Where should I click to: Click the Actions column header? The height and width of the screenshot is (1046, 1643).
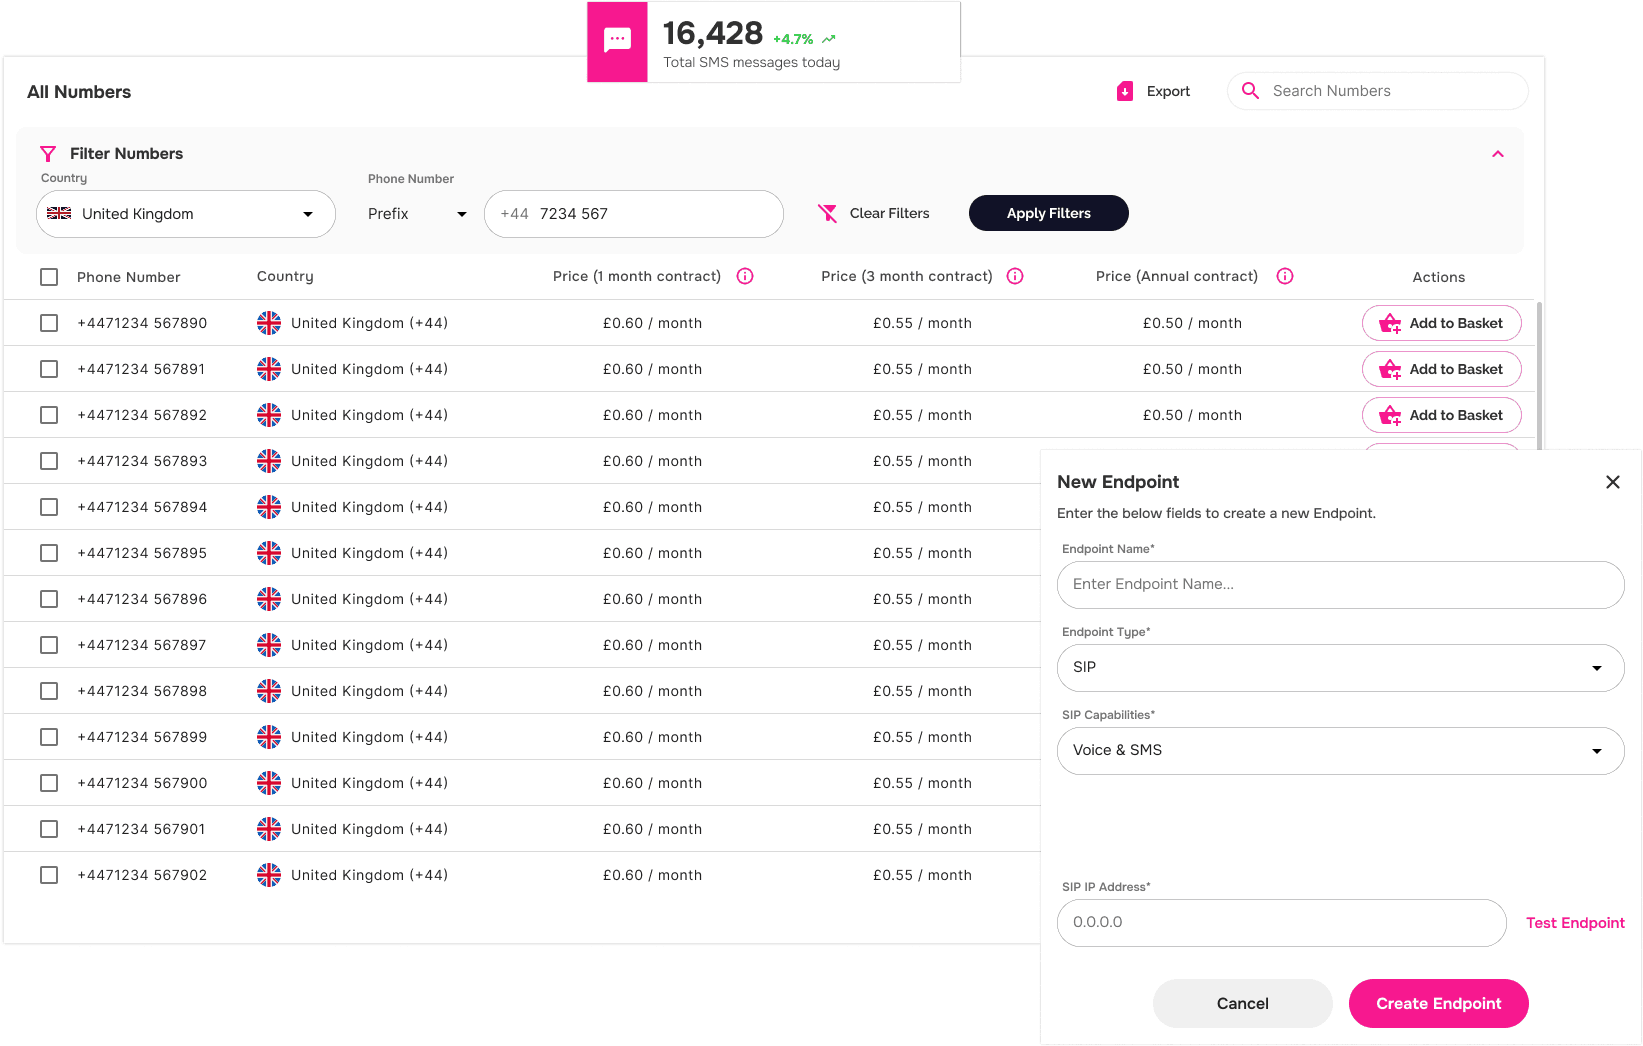[1438, 277]
